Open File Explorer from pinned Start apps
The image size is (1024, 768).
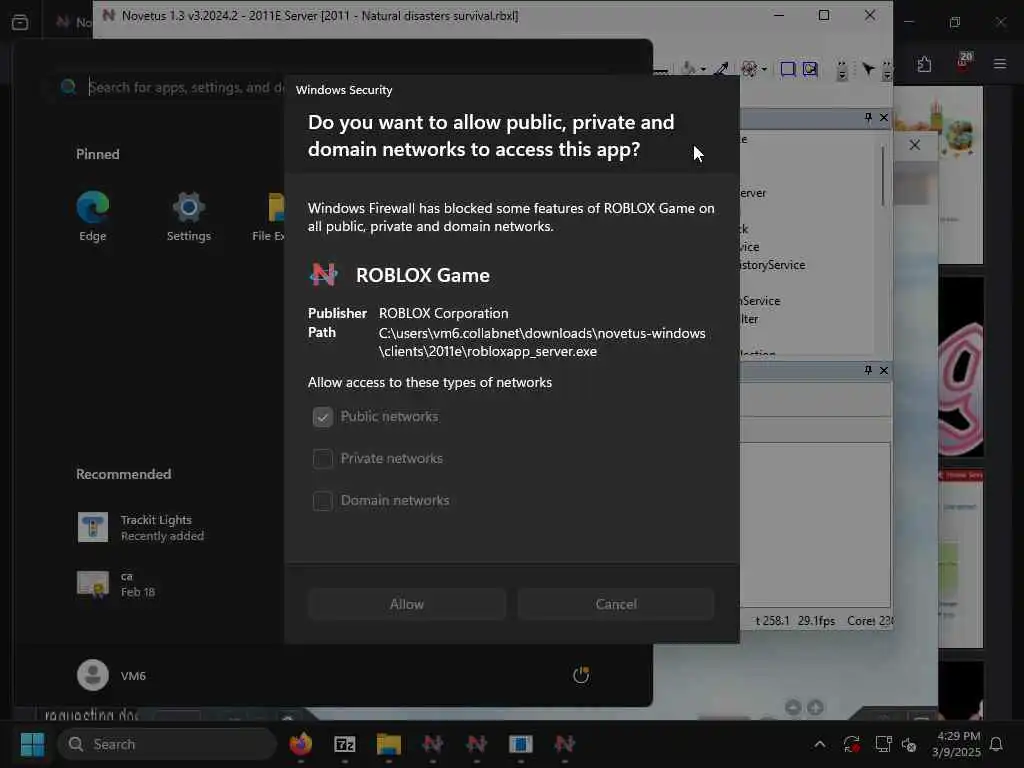coord(270,216)
